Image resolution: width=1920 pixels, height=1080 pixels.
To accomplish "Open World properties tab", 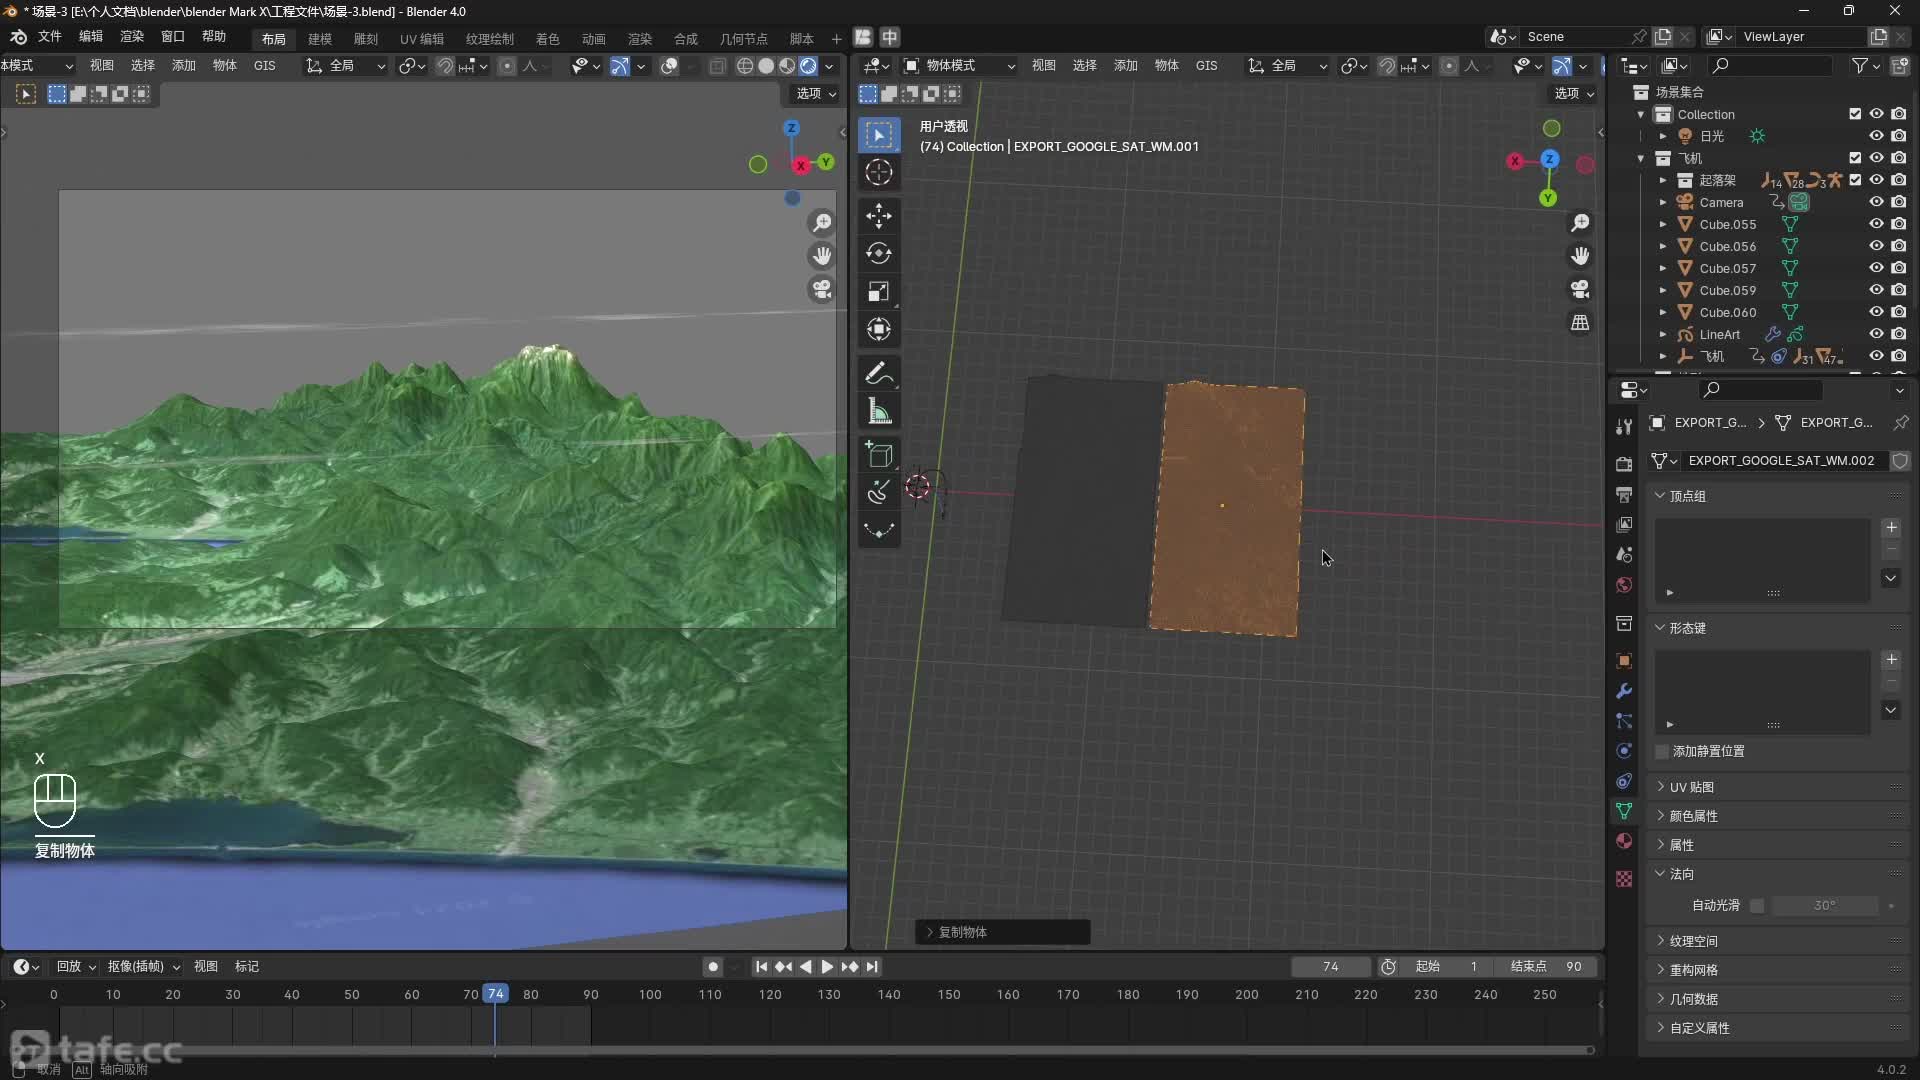I will tap(1624, 585).
